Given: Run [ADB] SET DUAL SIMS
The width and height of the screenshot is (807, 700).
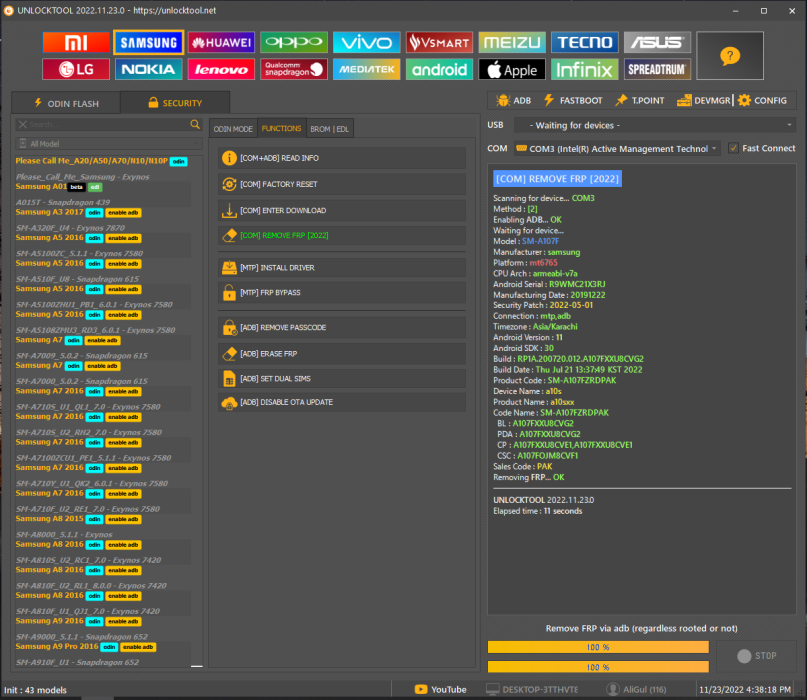Looking at the screenshot, I should click(x=342, y=378).
